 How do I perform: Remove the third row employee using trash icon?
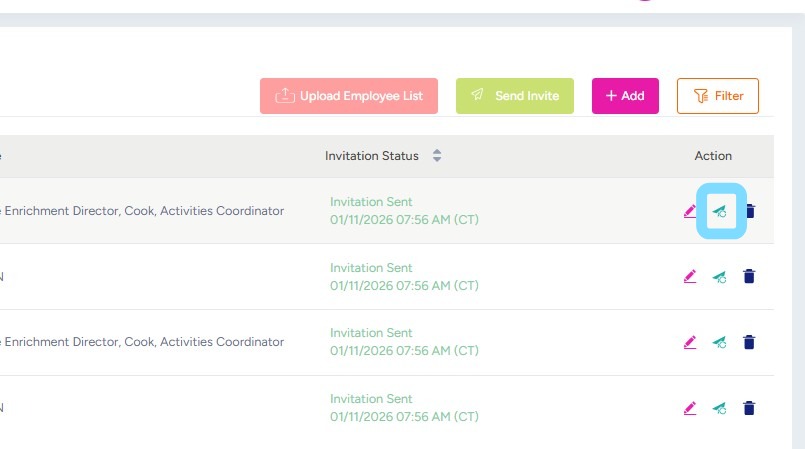pos(750,342)
